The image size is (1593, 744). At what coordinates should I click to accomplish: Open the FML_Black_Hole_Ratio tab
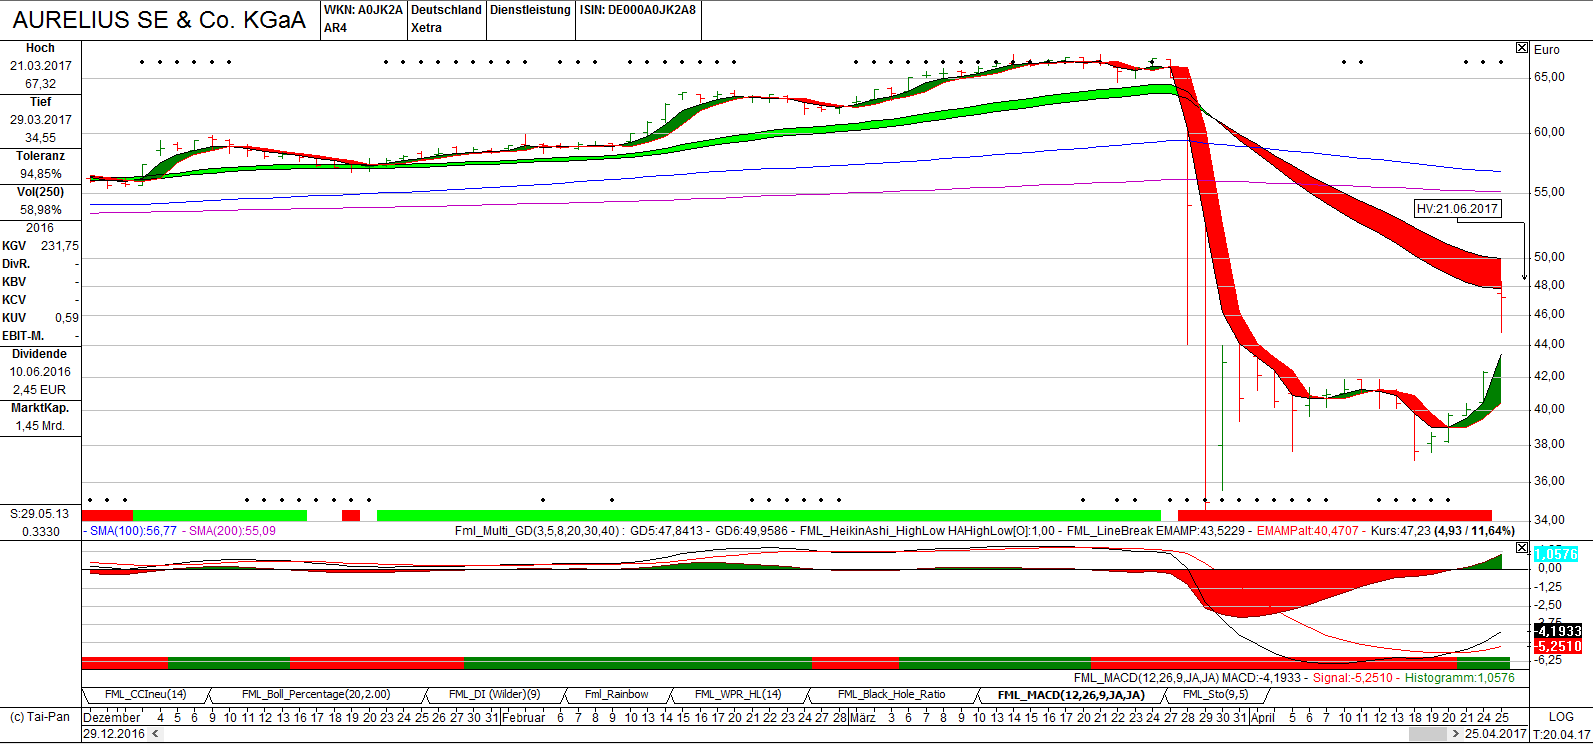tap(891, 694)
